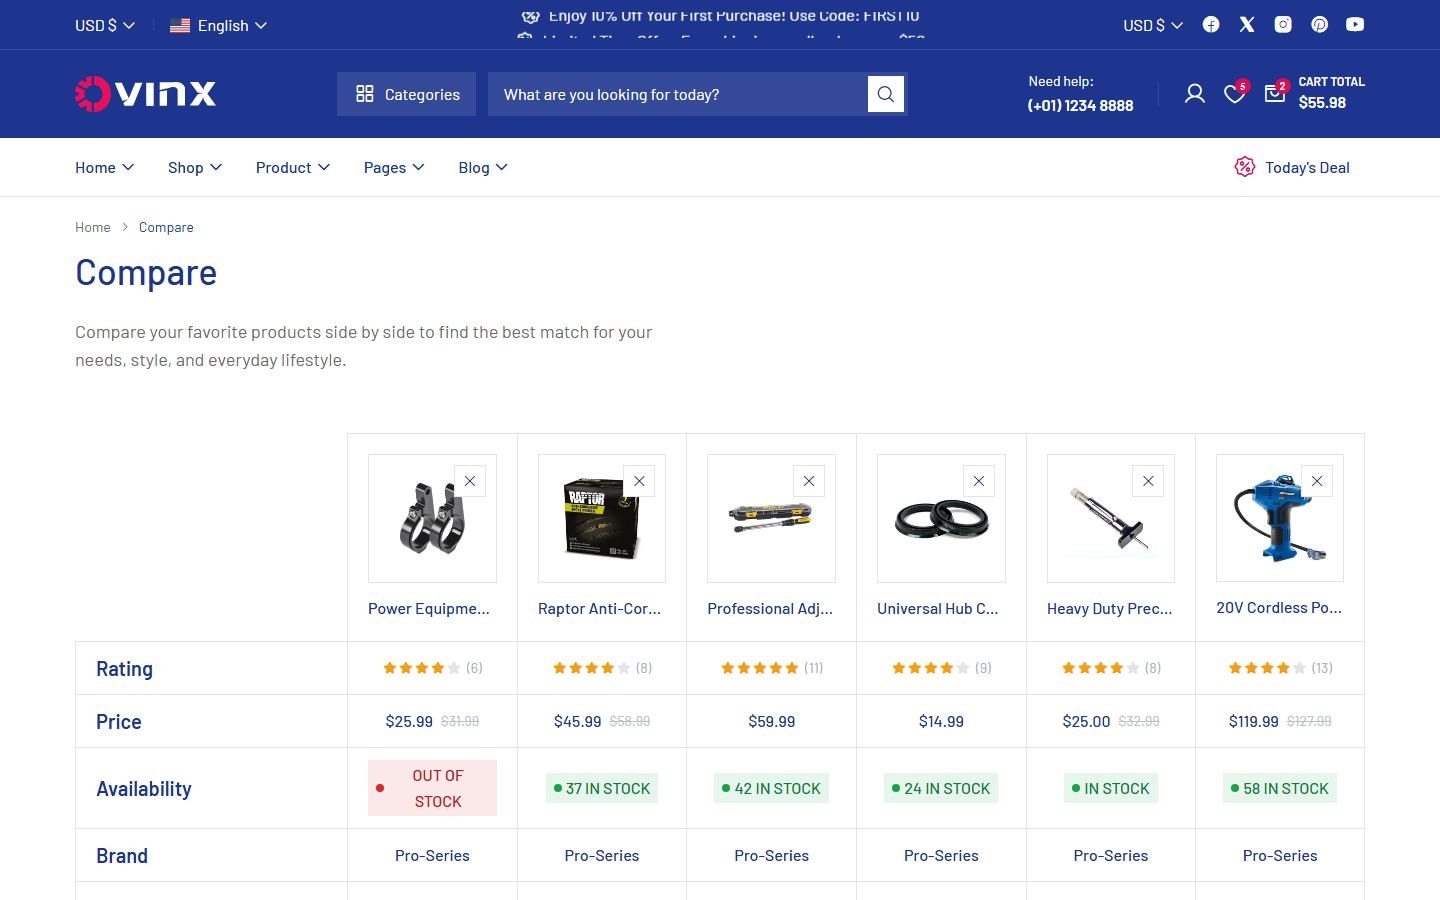
Task: Open the English language dropdown
Action: click(219, 25)
